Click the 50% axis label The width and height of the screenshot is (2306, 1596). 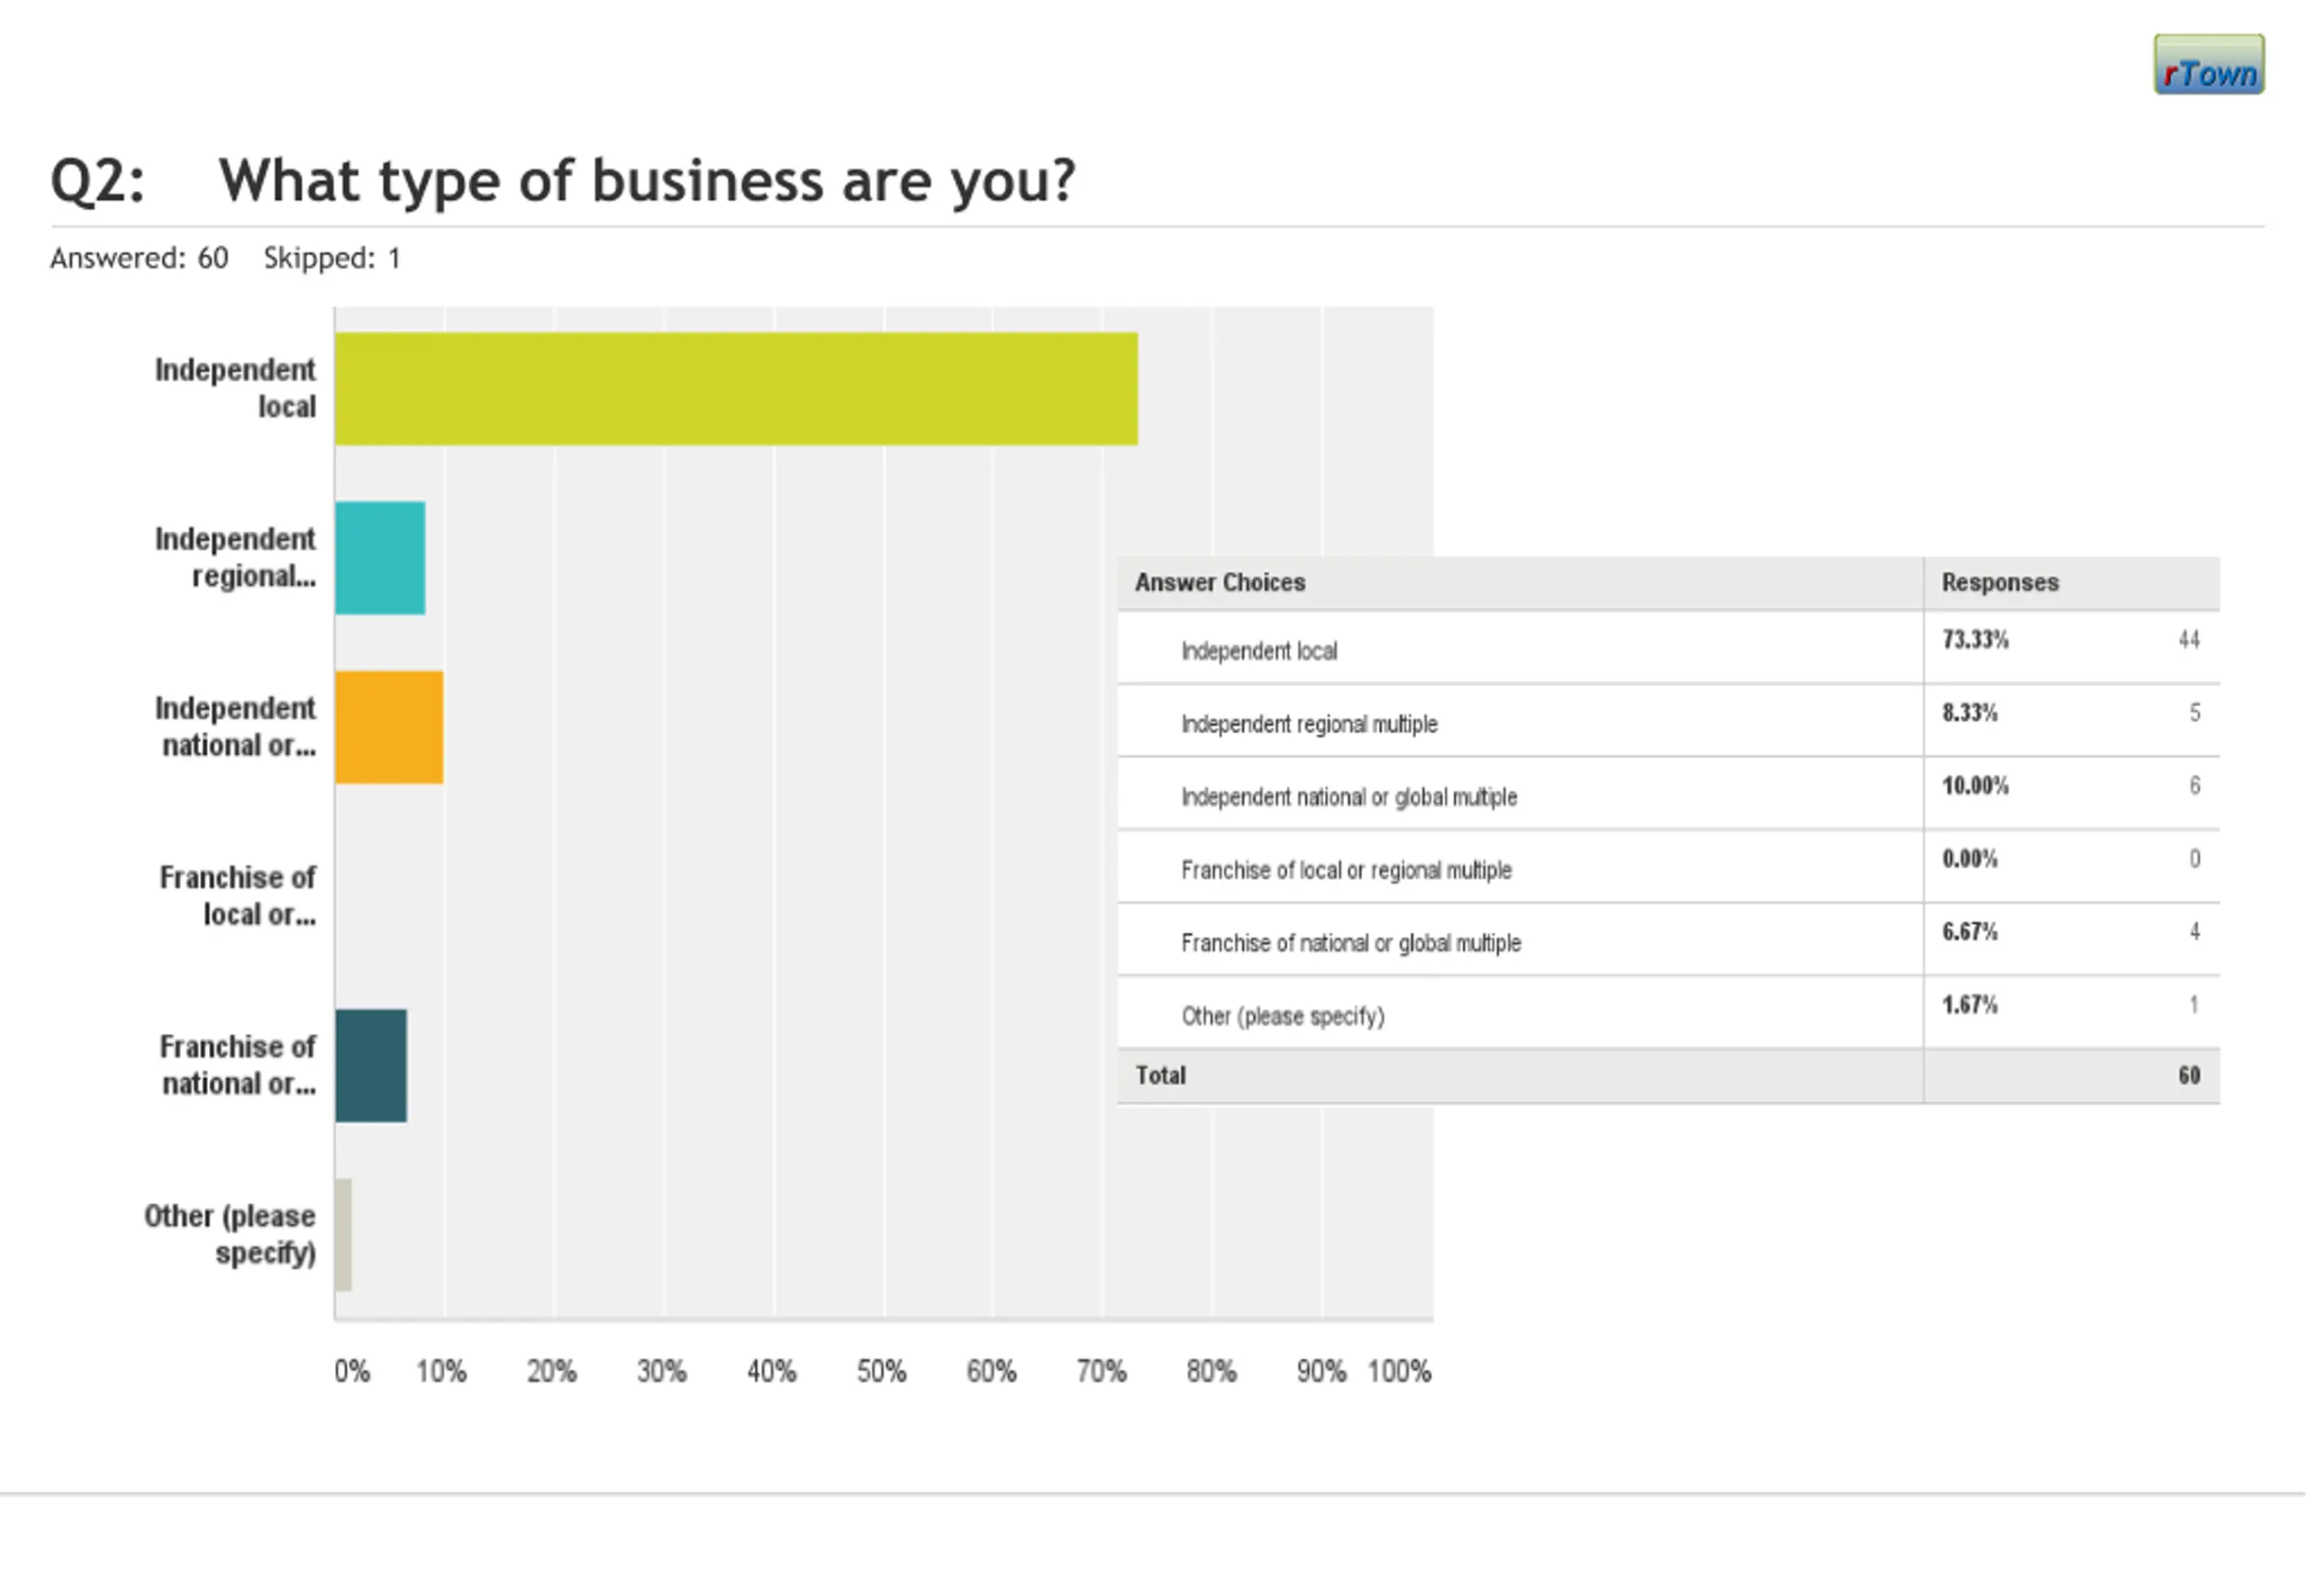pyautogui.click(x=881, y=1371)
